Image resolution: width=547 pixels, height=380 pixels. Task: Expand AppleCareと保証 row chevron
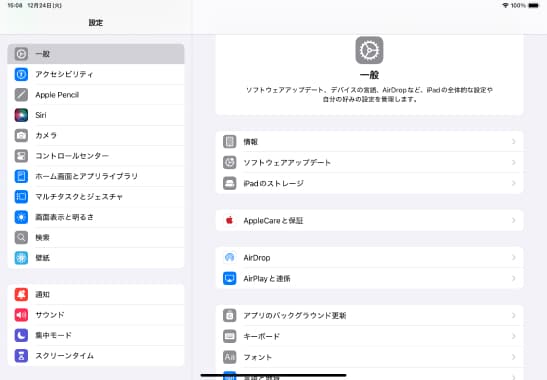tap(514, 221)
